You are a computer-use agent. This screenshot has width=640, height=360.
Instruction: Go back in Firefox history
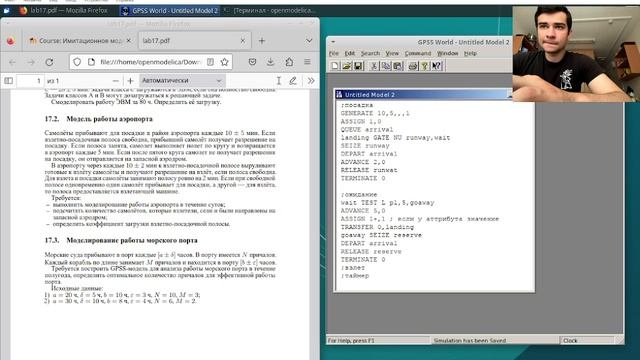(12, 62)
